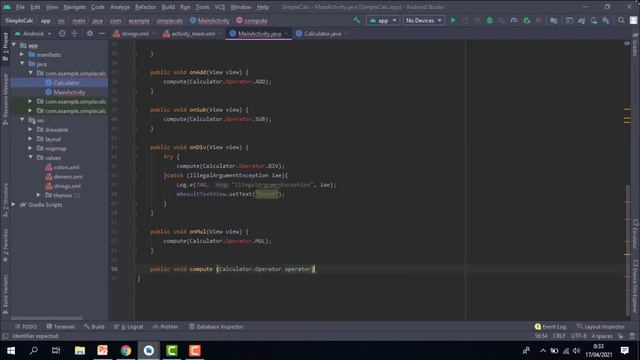This screenshot has height=360, width=640.
Task: Click the Collapse All icon in Project panel
Action: [x=75, y=33]
